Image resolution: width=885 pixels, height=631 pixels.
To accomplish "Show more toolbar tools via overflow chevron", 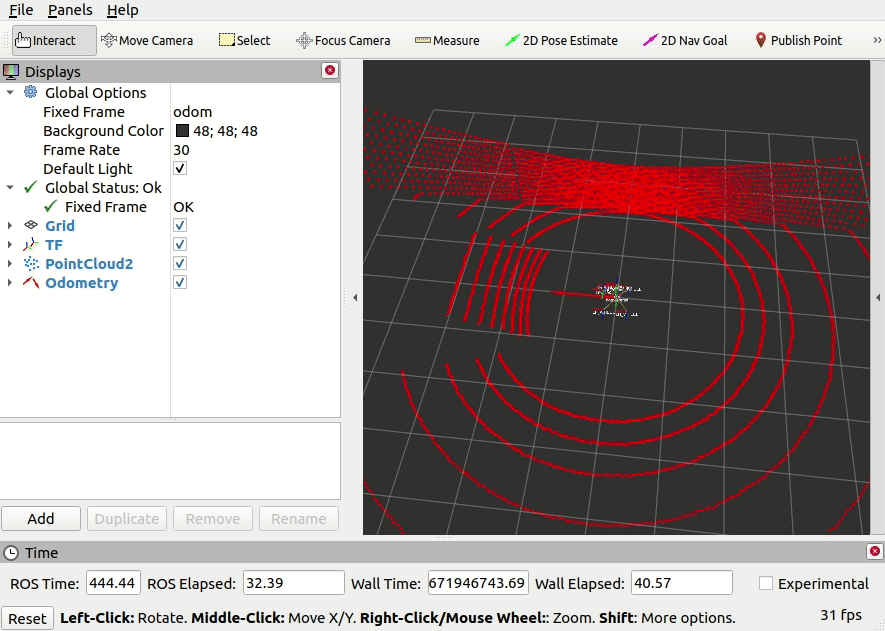I will point(877,40).
